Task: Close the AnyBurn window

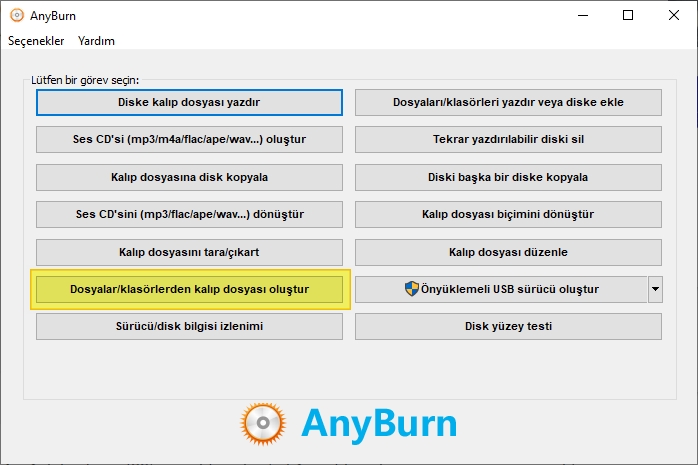Action: [674, 15]
